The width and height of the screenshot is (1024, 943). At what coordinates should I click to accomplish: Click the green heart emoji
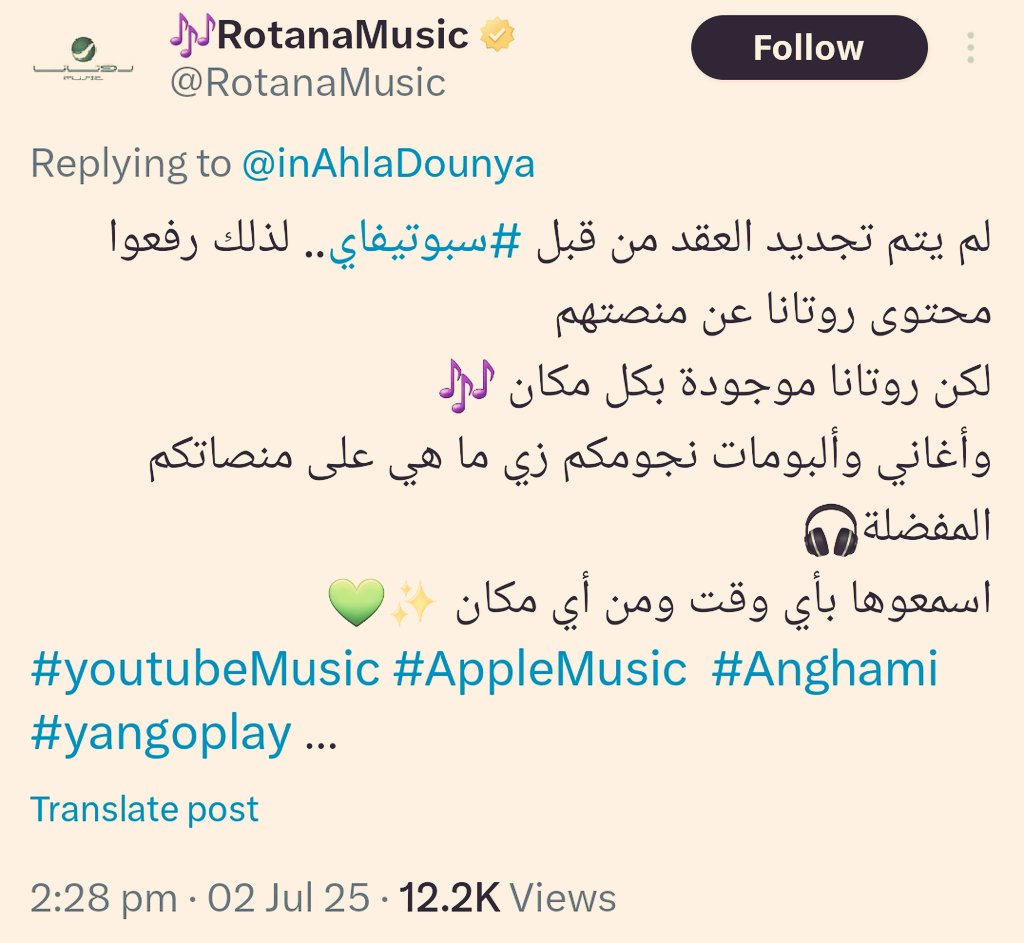[356, 602]
